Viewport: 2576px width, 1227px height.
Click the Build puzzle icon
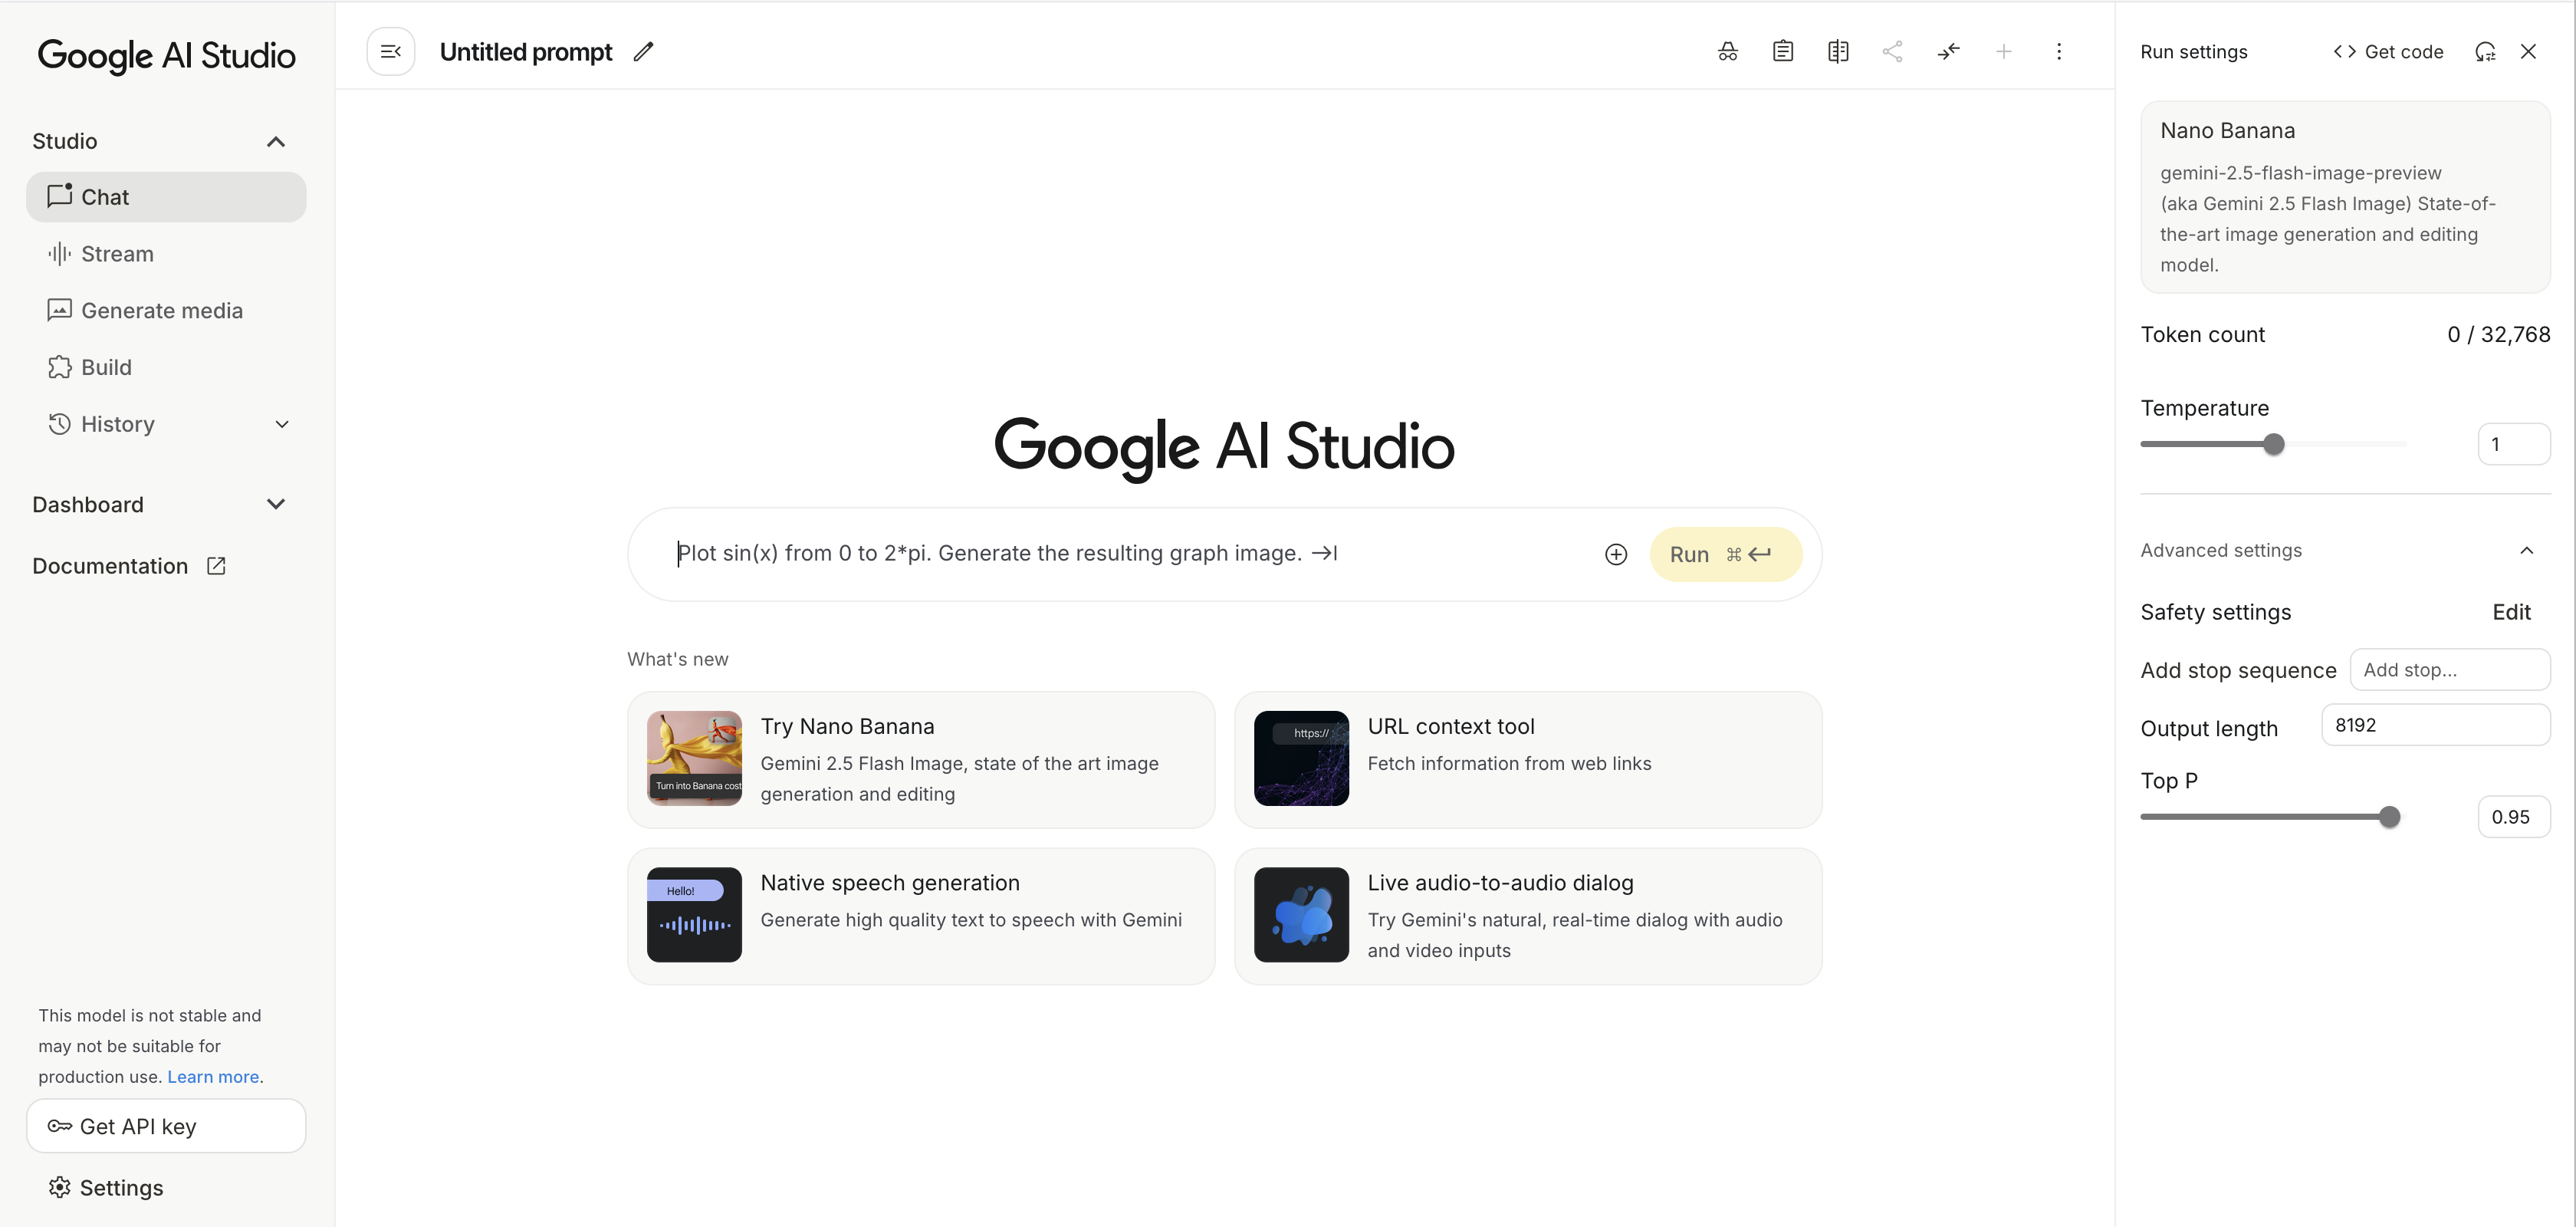point(60,368)
